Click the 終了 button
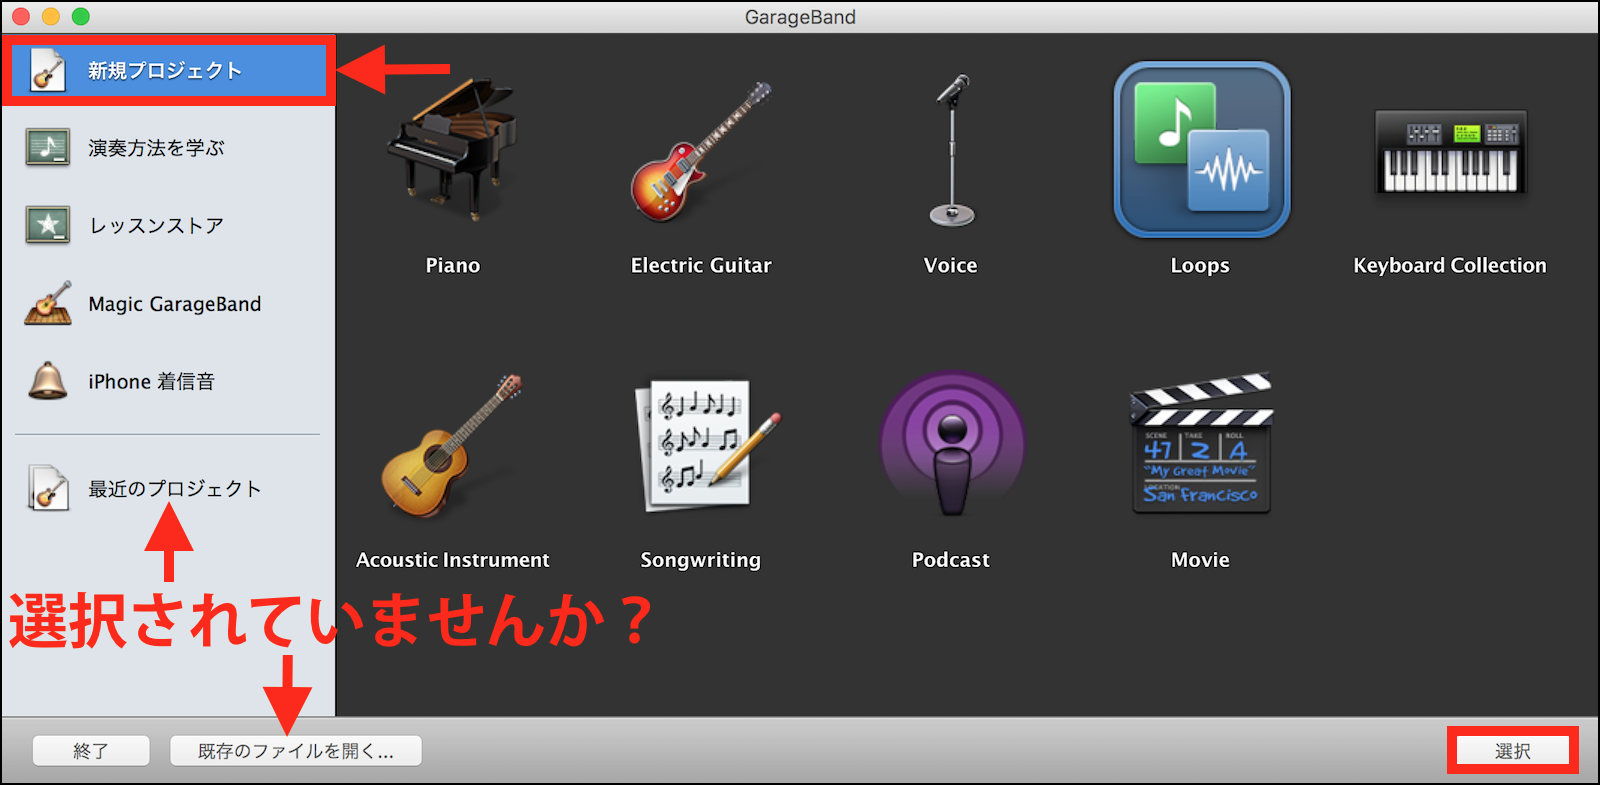Image resolution: width=1600 pixels, height=785 pixels. pyautogui.click(x=91, y=751)
